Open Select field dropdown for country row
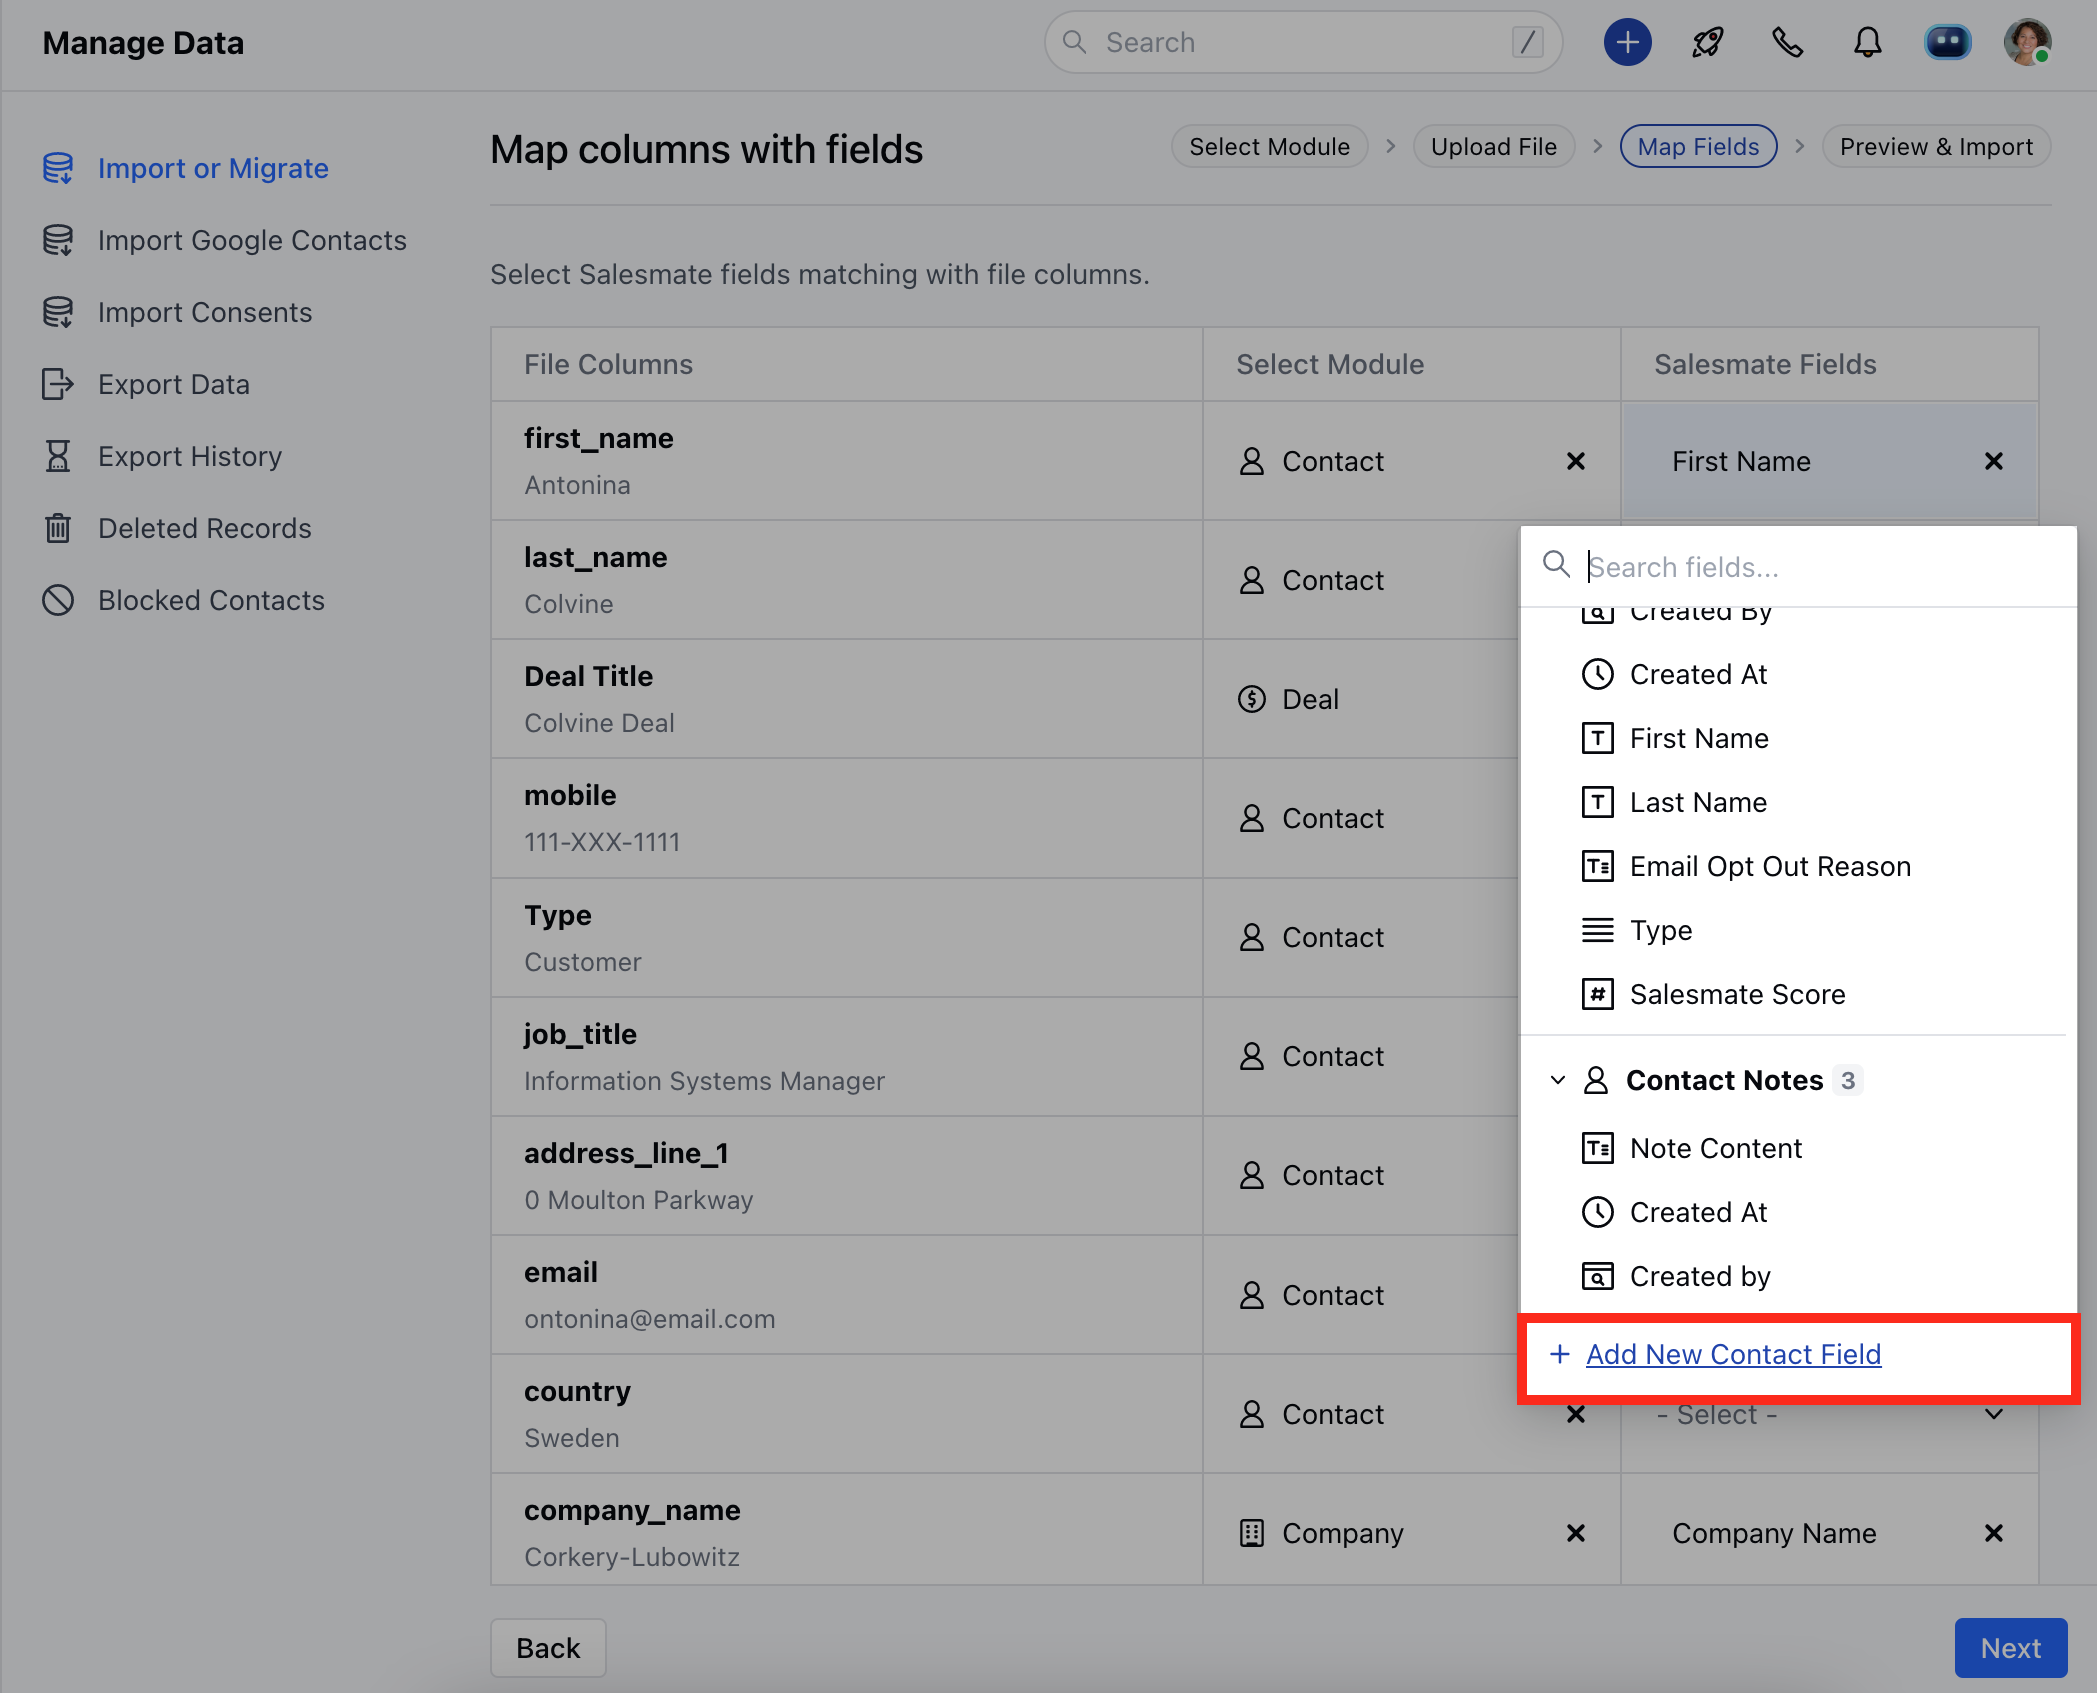 click(x=1829, y=1414)
